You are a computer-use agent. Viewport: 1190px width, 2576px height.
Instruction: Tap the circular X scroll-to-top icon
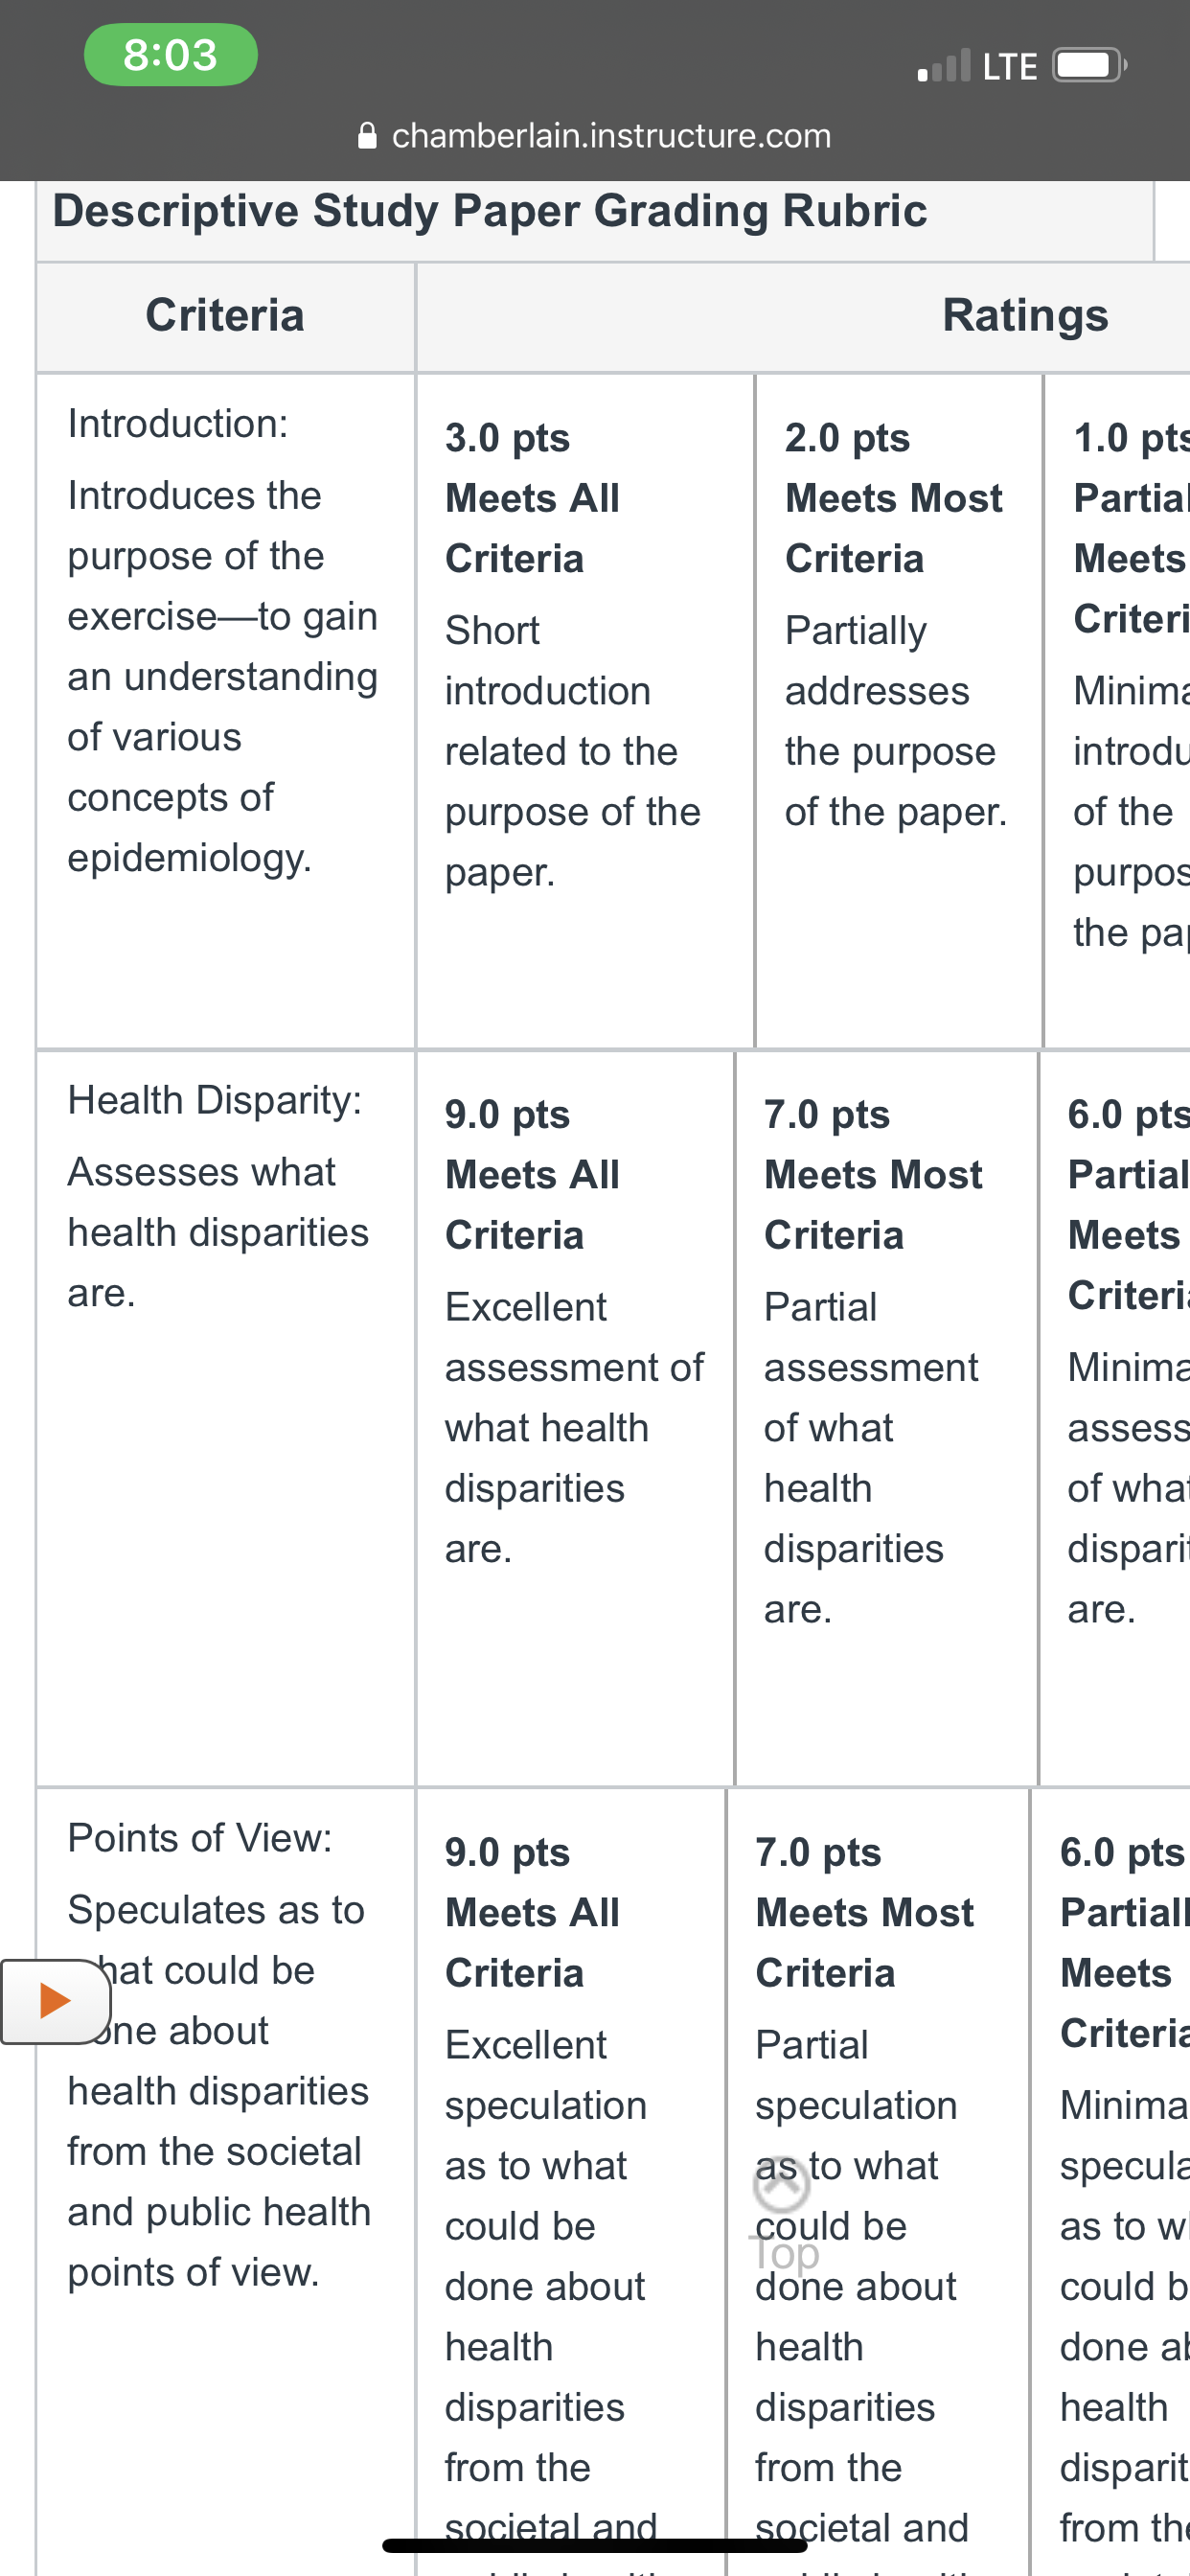tap(781, 2185)
